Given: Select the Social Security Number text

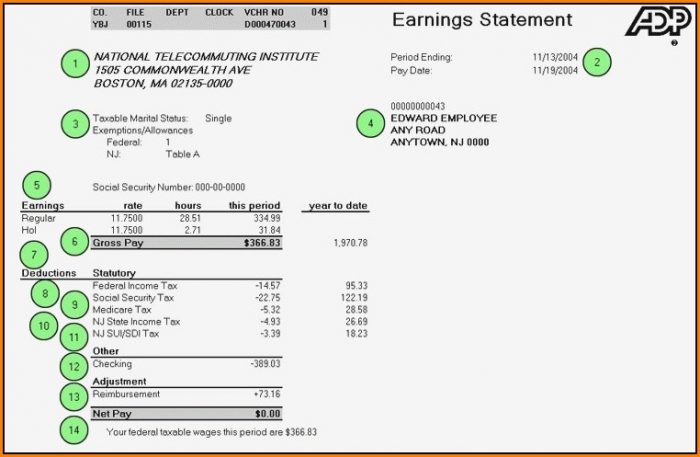Looking at the screenshot, I should coord(168,187).
